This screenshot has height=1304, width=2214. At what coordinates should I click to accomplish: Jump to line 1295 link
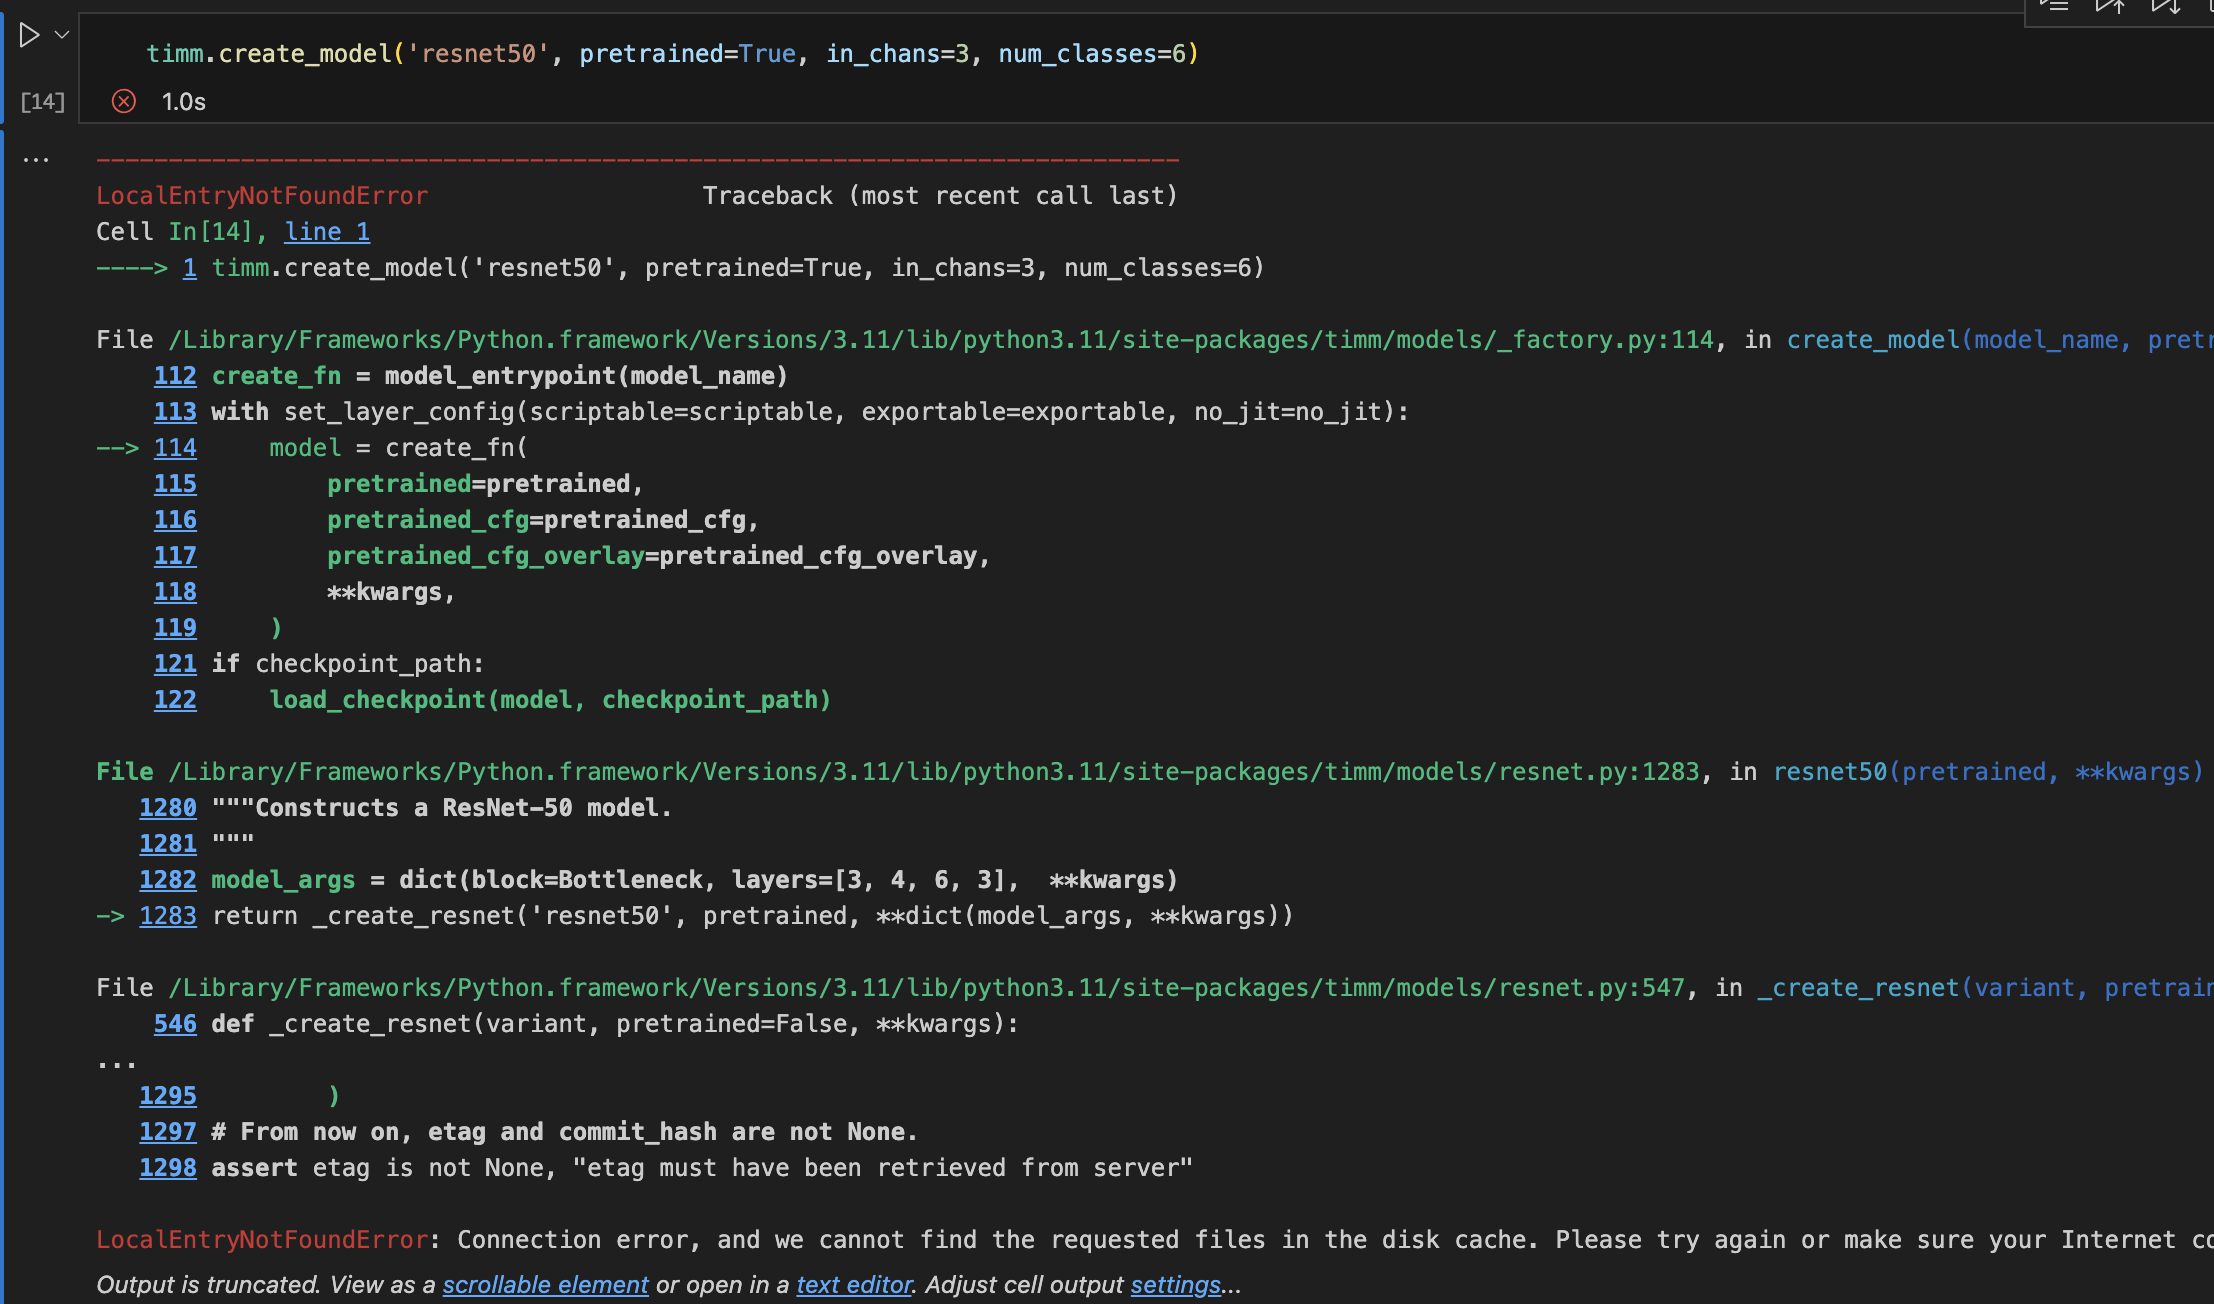coord(168,1096)
